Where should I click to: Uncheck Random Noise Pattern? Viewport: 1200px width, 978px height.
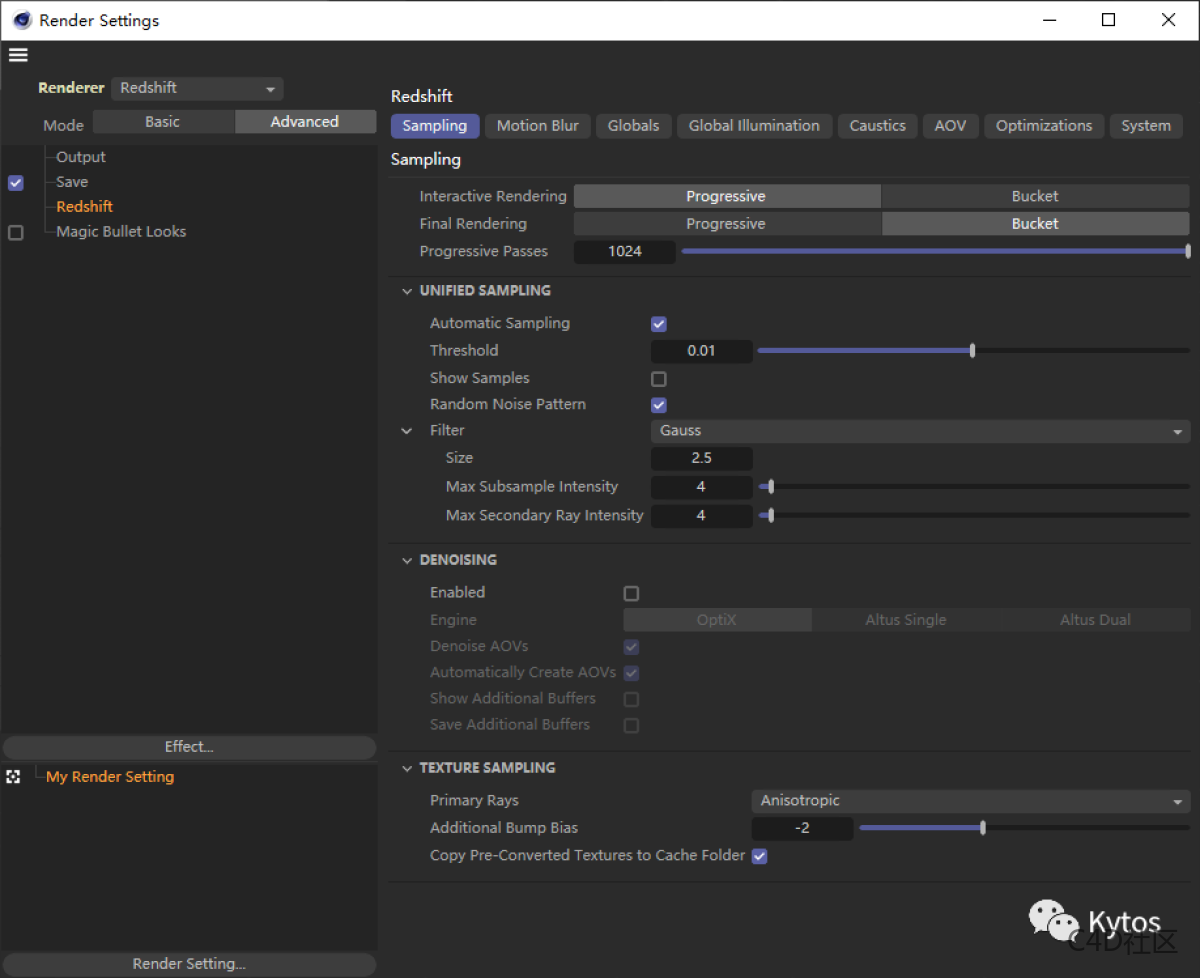(658, 405)
